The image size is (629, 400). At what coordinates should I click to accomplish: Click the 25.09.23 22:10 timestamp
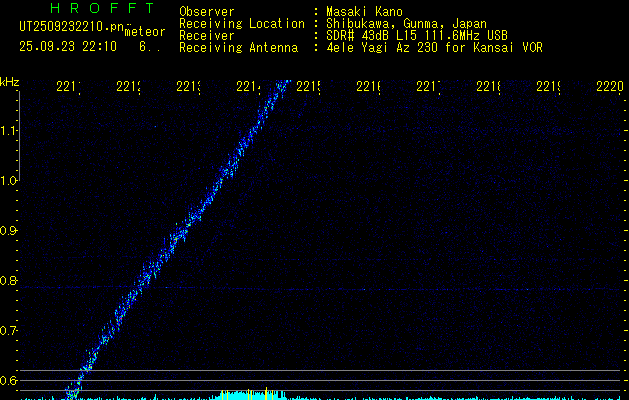68,47
